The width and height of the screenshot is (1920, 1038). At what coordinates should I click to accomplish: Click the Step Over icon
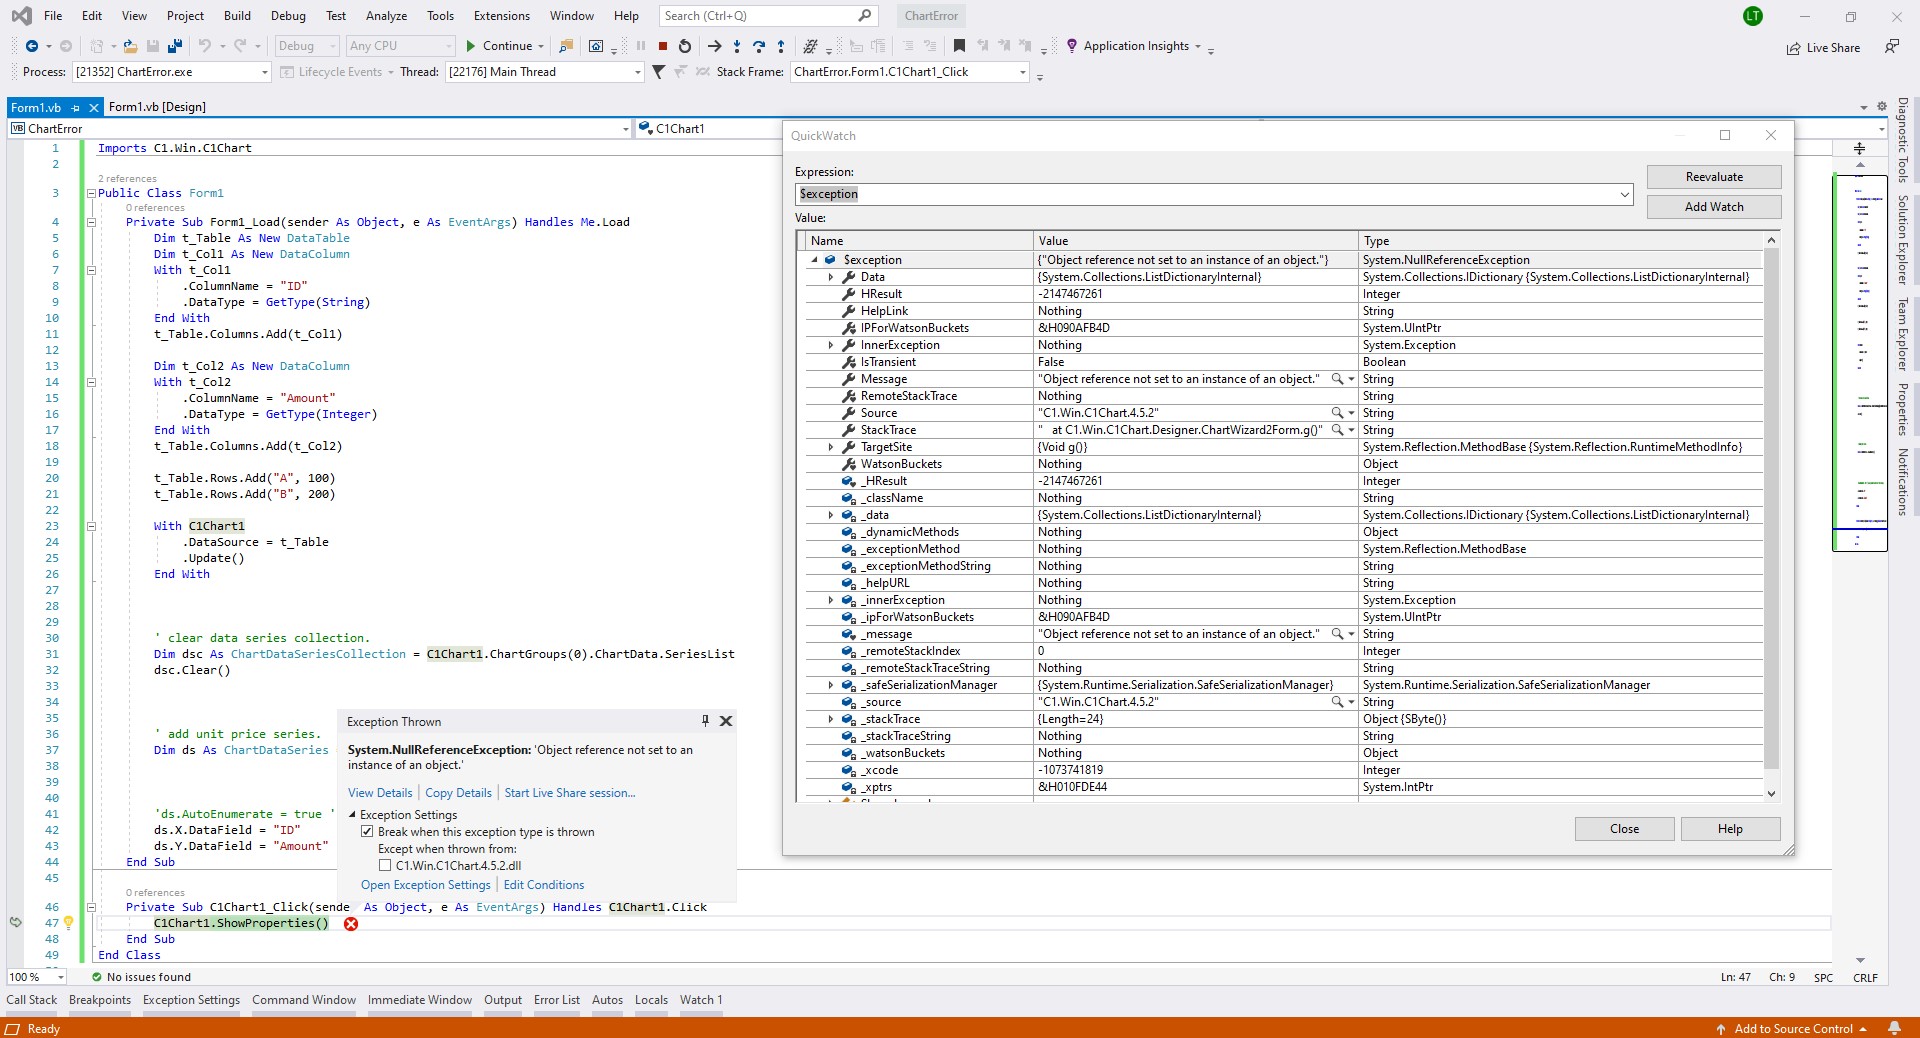[759, 46]
